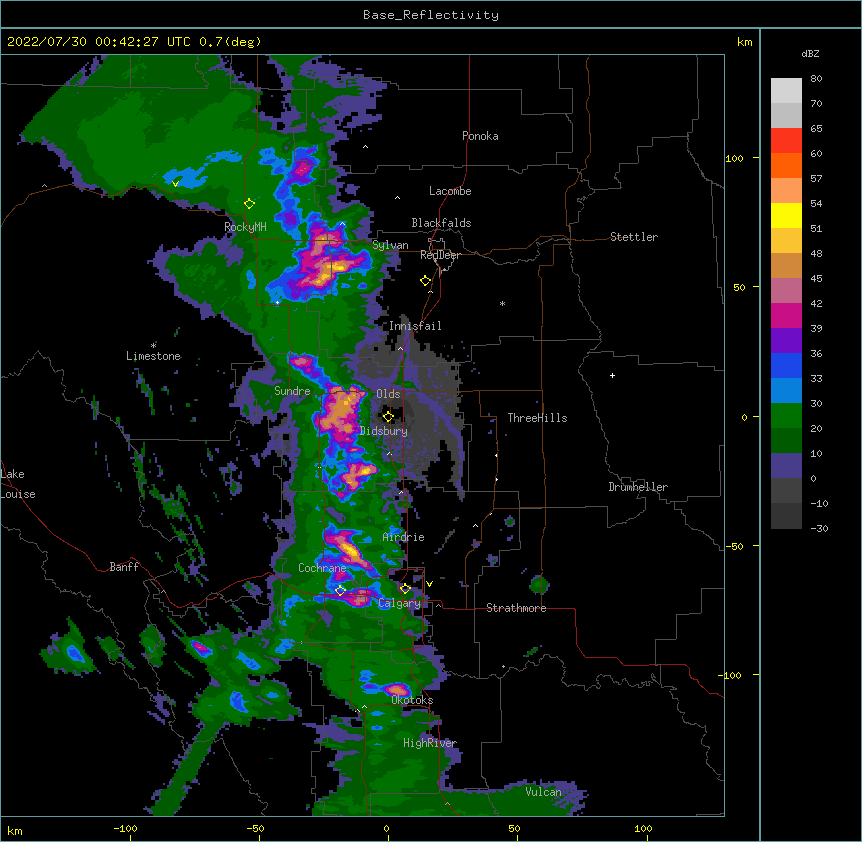Click the Vulcan map label
Viewport: 862px width, 842px height.
[543, 792]
